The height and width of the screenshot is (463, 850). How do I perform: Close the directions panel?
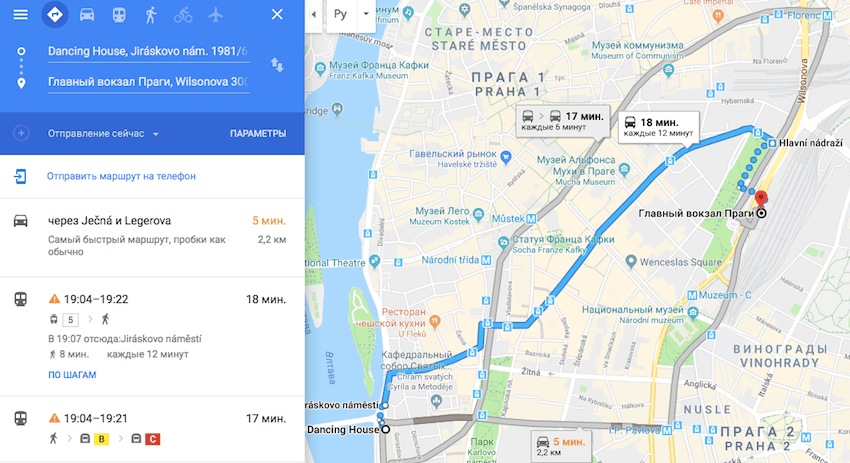(x=277, y=15)
